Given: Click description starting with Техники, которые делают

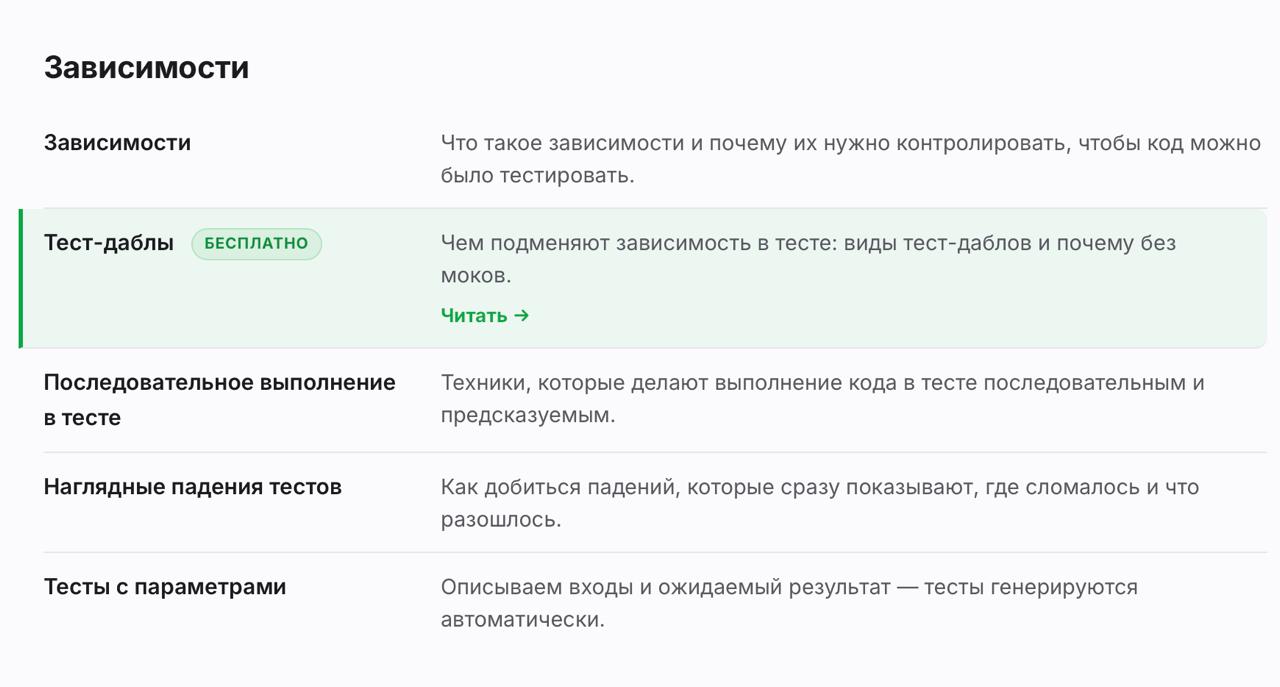Looking at the screenshot, I should point(823,399).
